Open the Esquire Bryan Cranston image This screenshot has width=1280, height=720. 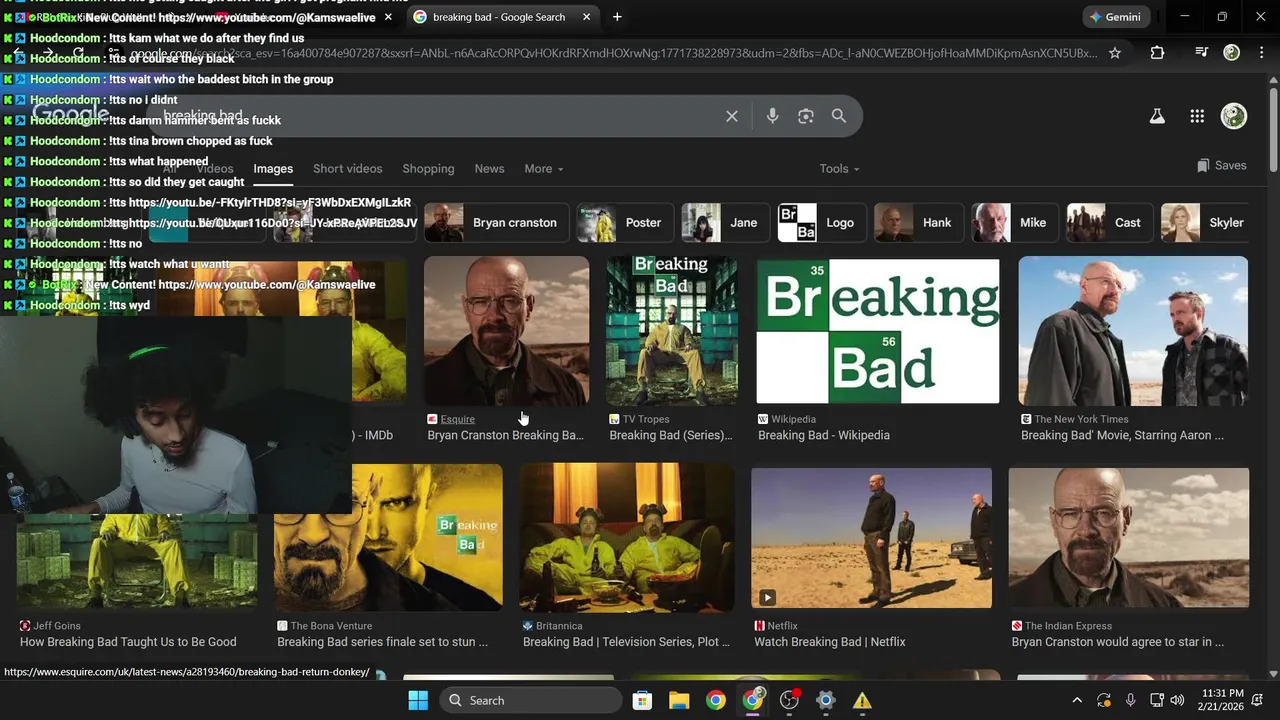506,331
